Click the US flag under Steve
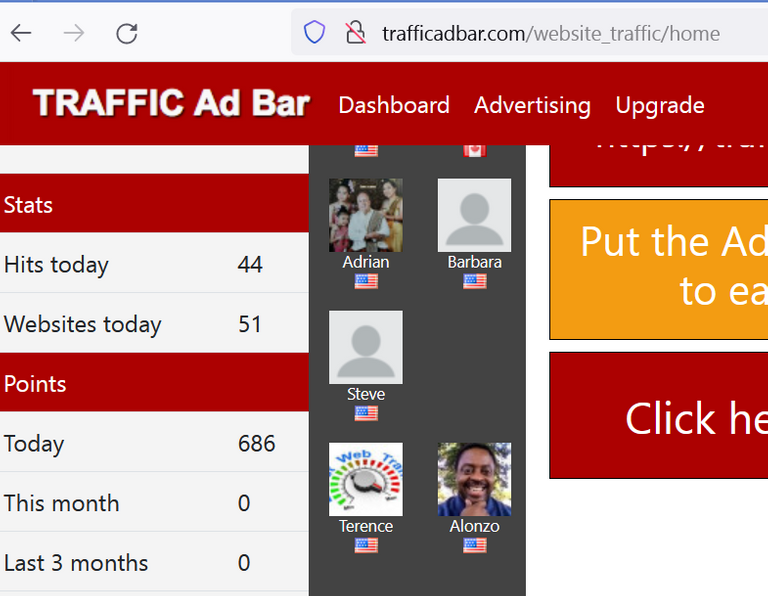The image size is (768, 596). (366, 413)
